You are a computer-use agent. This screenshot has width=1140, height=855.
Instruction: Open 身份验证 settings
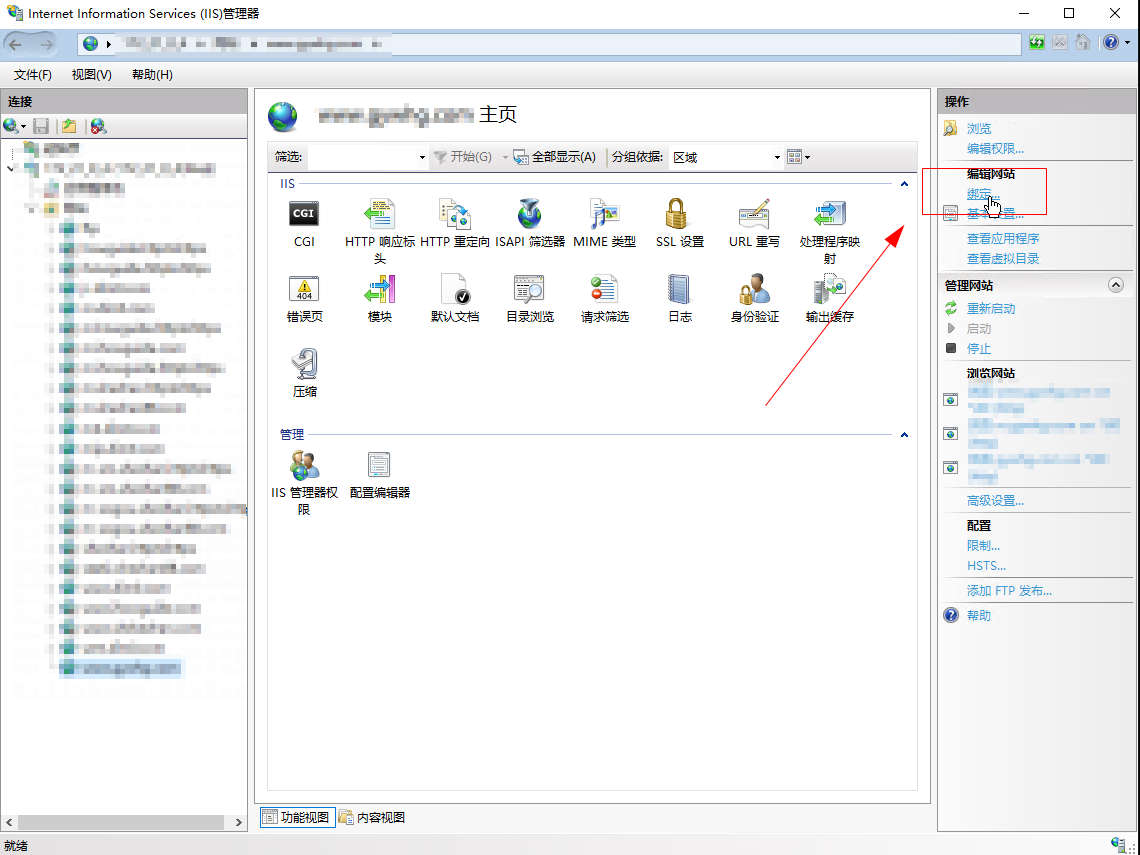pos(755,299)
